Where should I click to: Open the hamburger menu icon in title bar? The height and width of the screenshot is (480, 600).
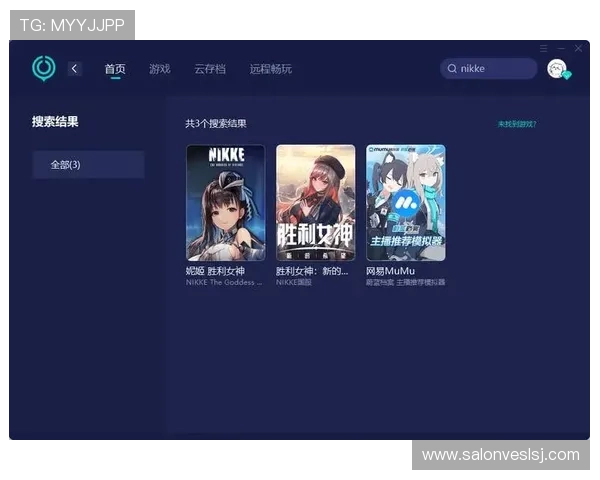[x=543, y=49]
